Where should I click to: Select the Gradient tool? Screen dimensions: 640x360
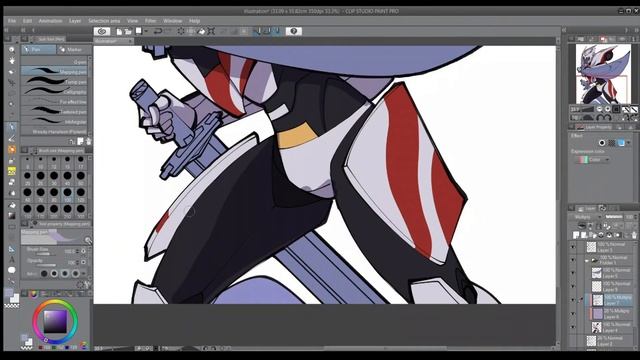point(11,216)
